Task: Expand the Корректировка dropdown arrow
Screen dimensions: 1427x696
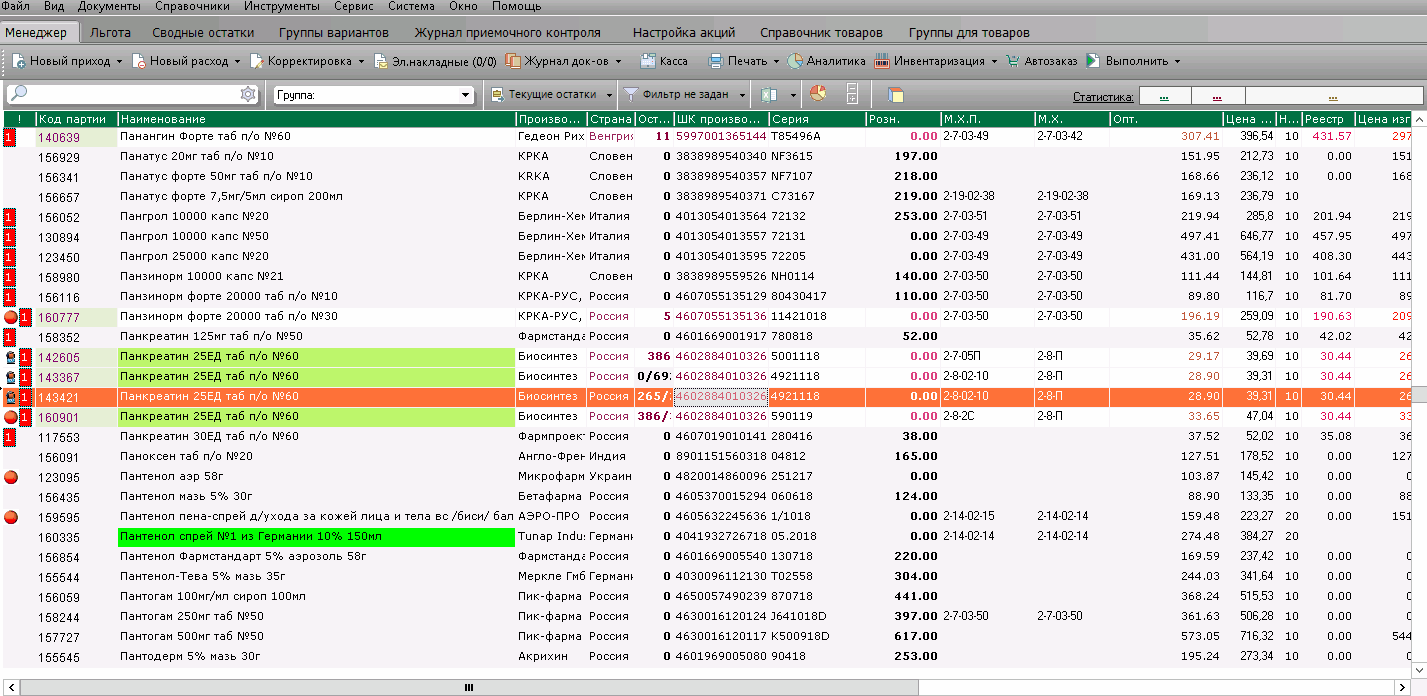Action: 360,62
